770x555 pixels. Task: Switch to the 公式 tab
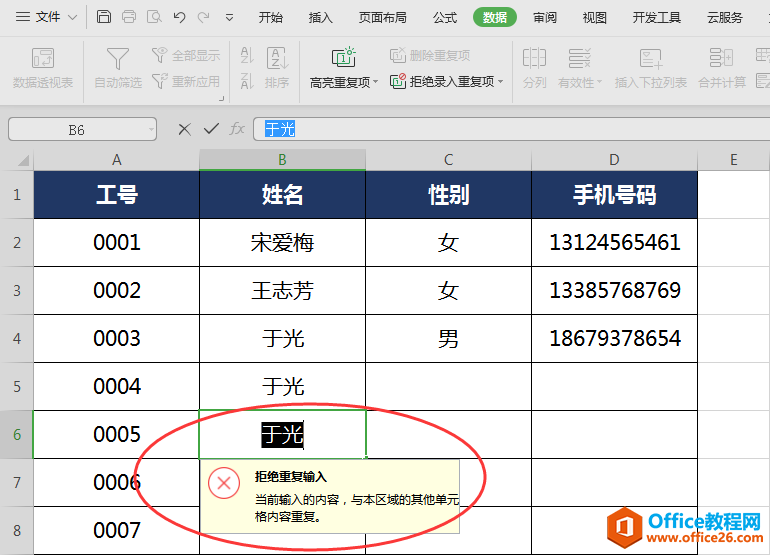[445, 17]
